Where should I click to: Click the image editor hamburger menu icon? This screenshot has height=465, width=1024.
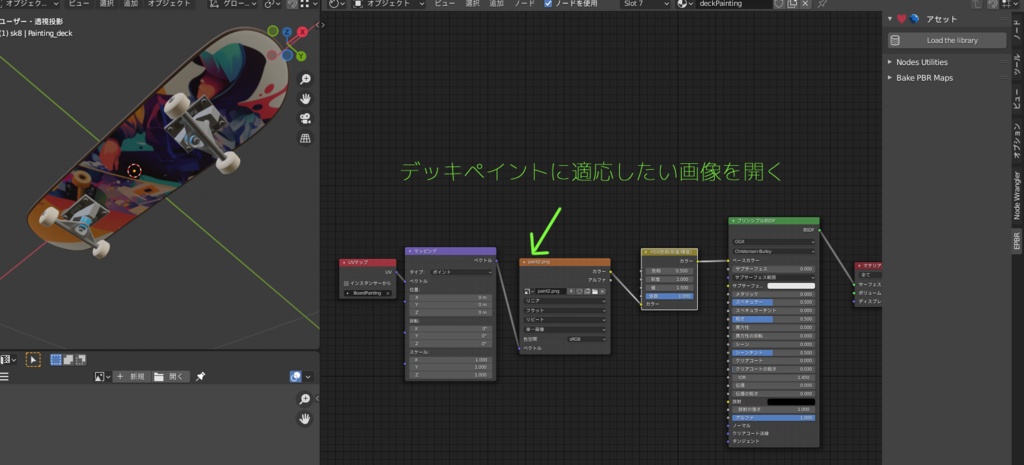(x=4, y=377)
